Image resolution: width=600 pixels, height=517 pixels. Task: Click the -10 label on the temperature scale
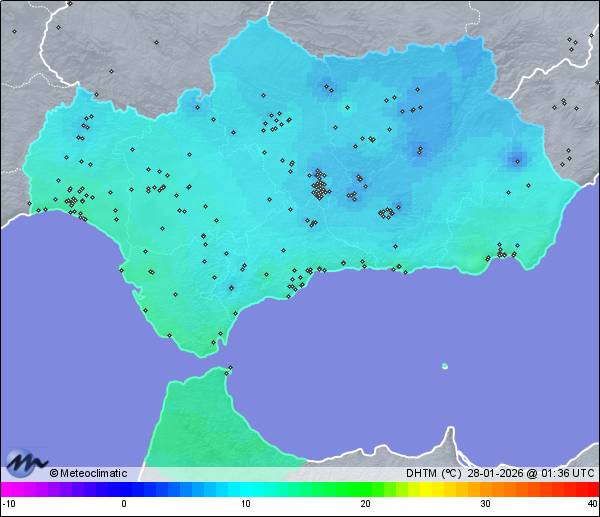[x=9, y=504]
